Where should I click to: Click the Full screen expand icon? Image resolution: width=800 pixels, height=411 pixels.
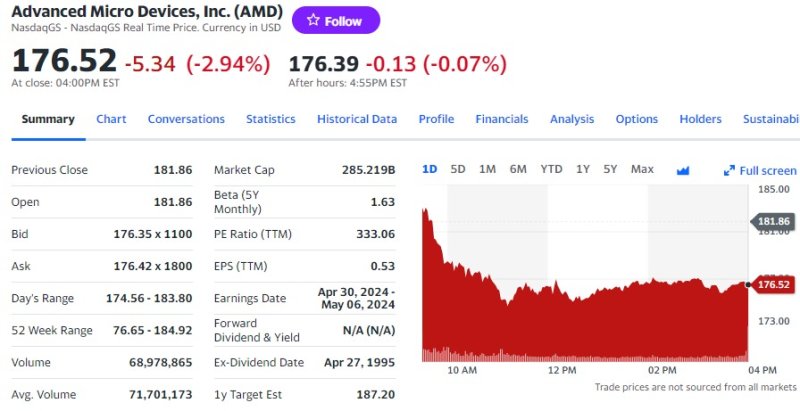[x=729, y=171]
